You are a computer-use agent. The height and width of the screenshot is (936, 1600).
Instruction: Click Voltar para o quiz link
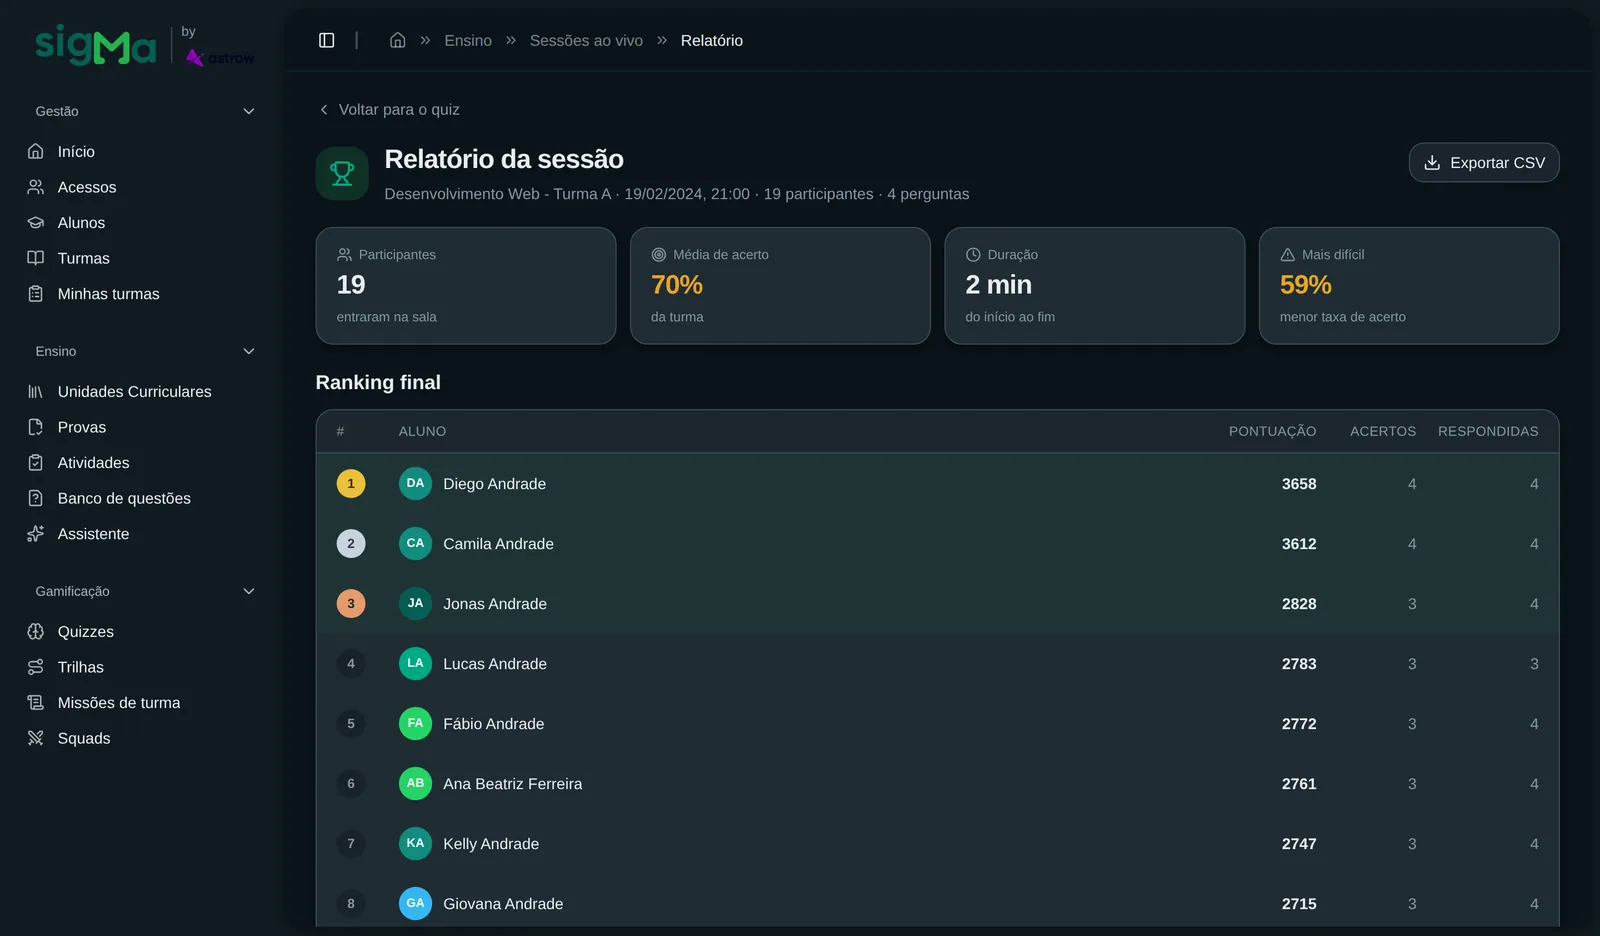(389, 109)
